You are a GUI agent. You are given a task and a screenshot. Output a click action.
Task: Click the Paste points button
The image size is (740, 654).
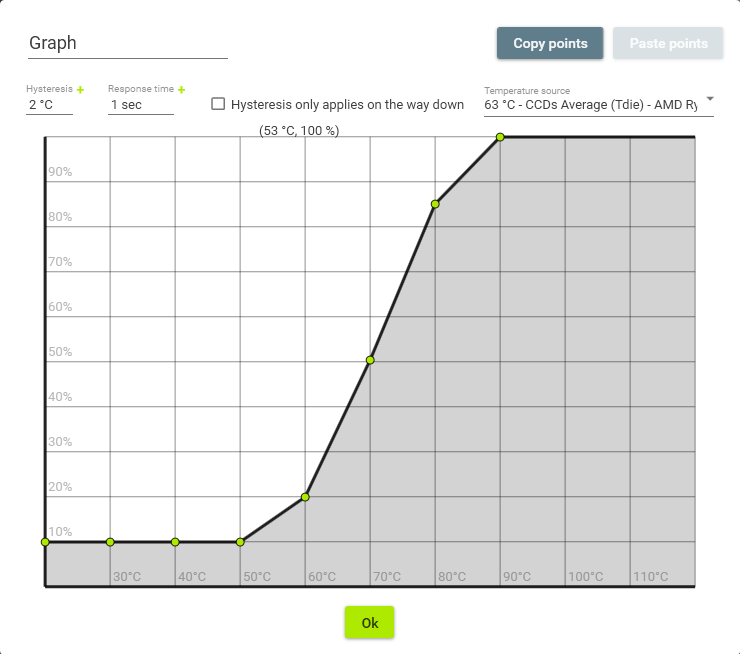tap(668, 43)
